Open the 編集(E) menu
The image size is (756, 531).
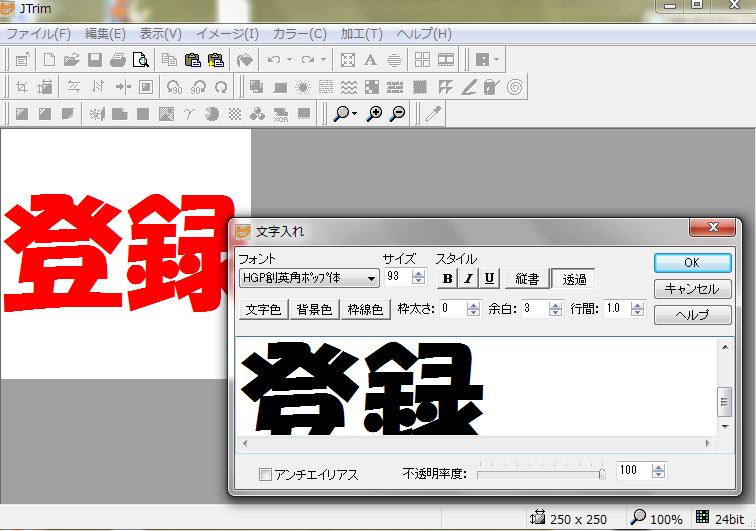coord(105,34)
